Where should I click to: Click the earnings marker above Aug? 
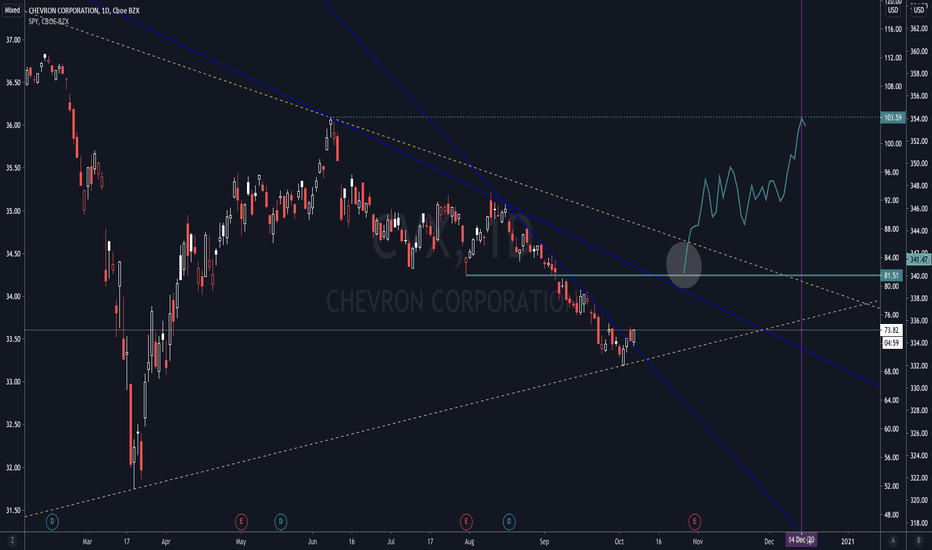(466, 522)
